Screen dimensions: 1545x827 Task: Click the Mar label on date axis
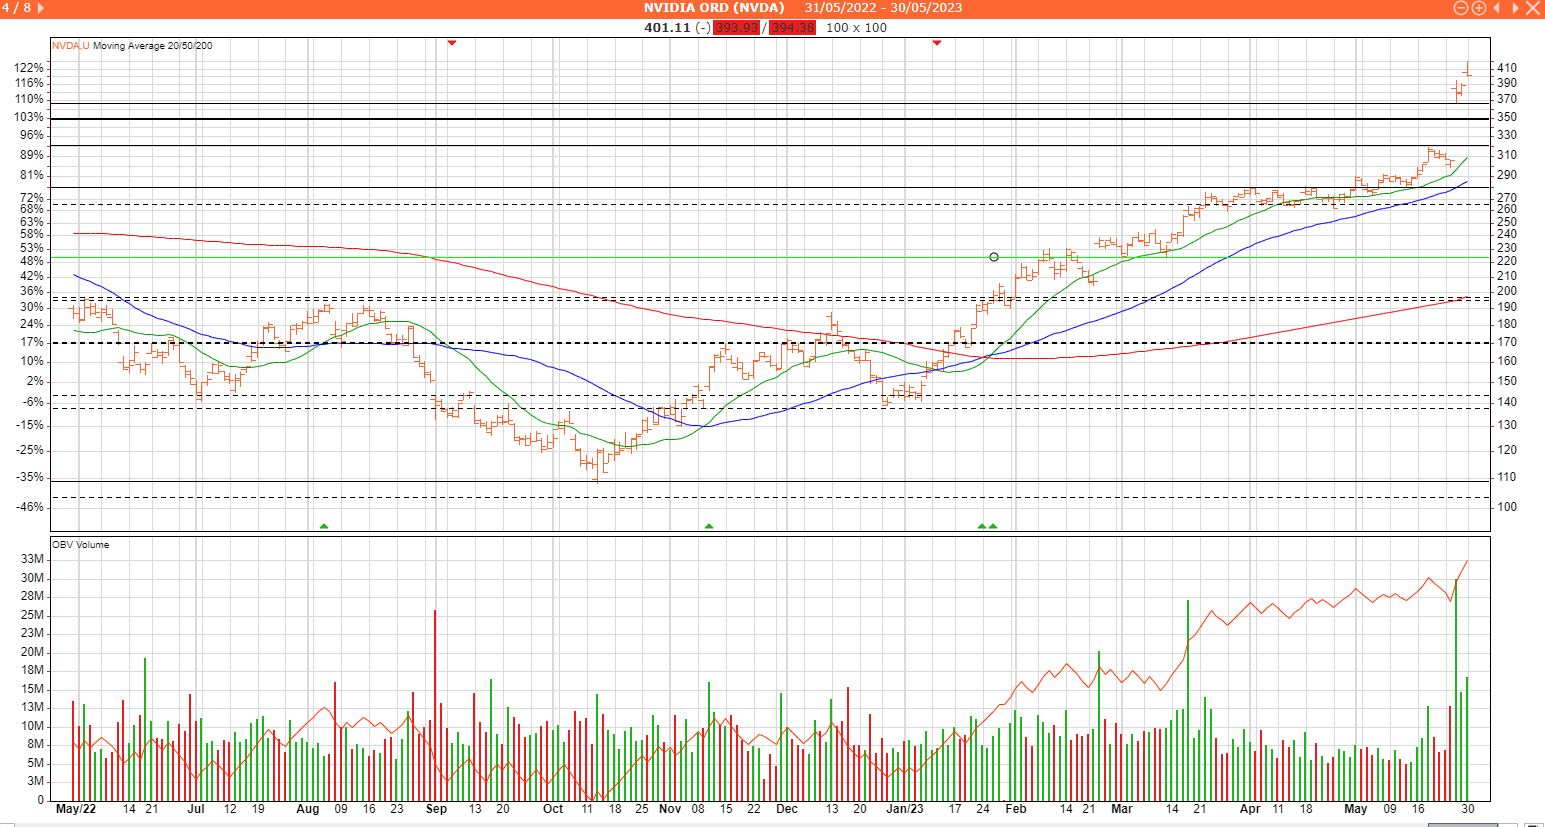click(x=1121, y=809)
